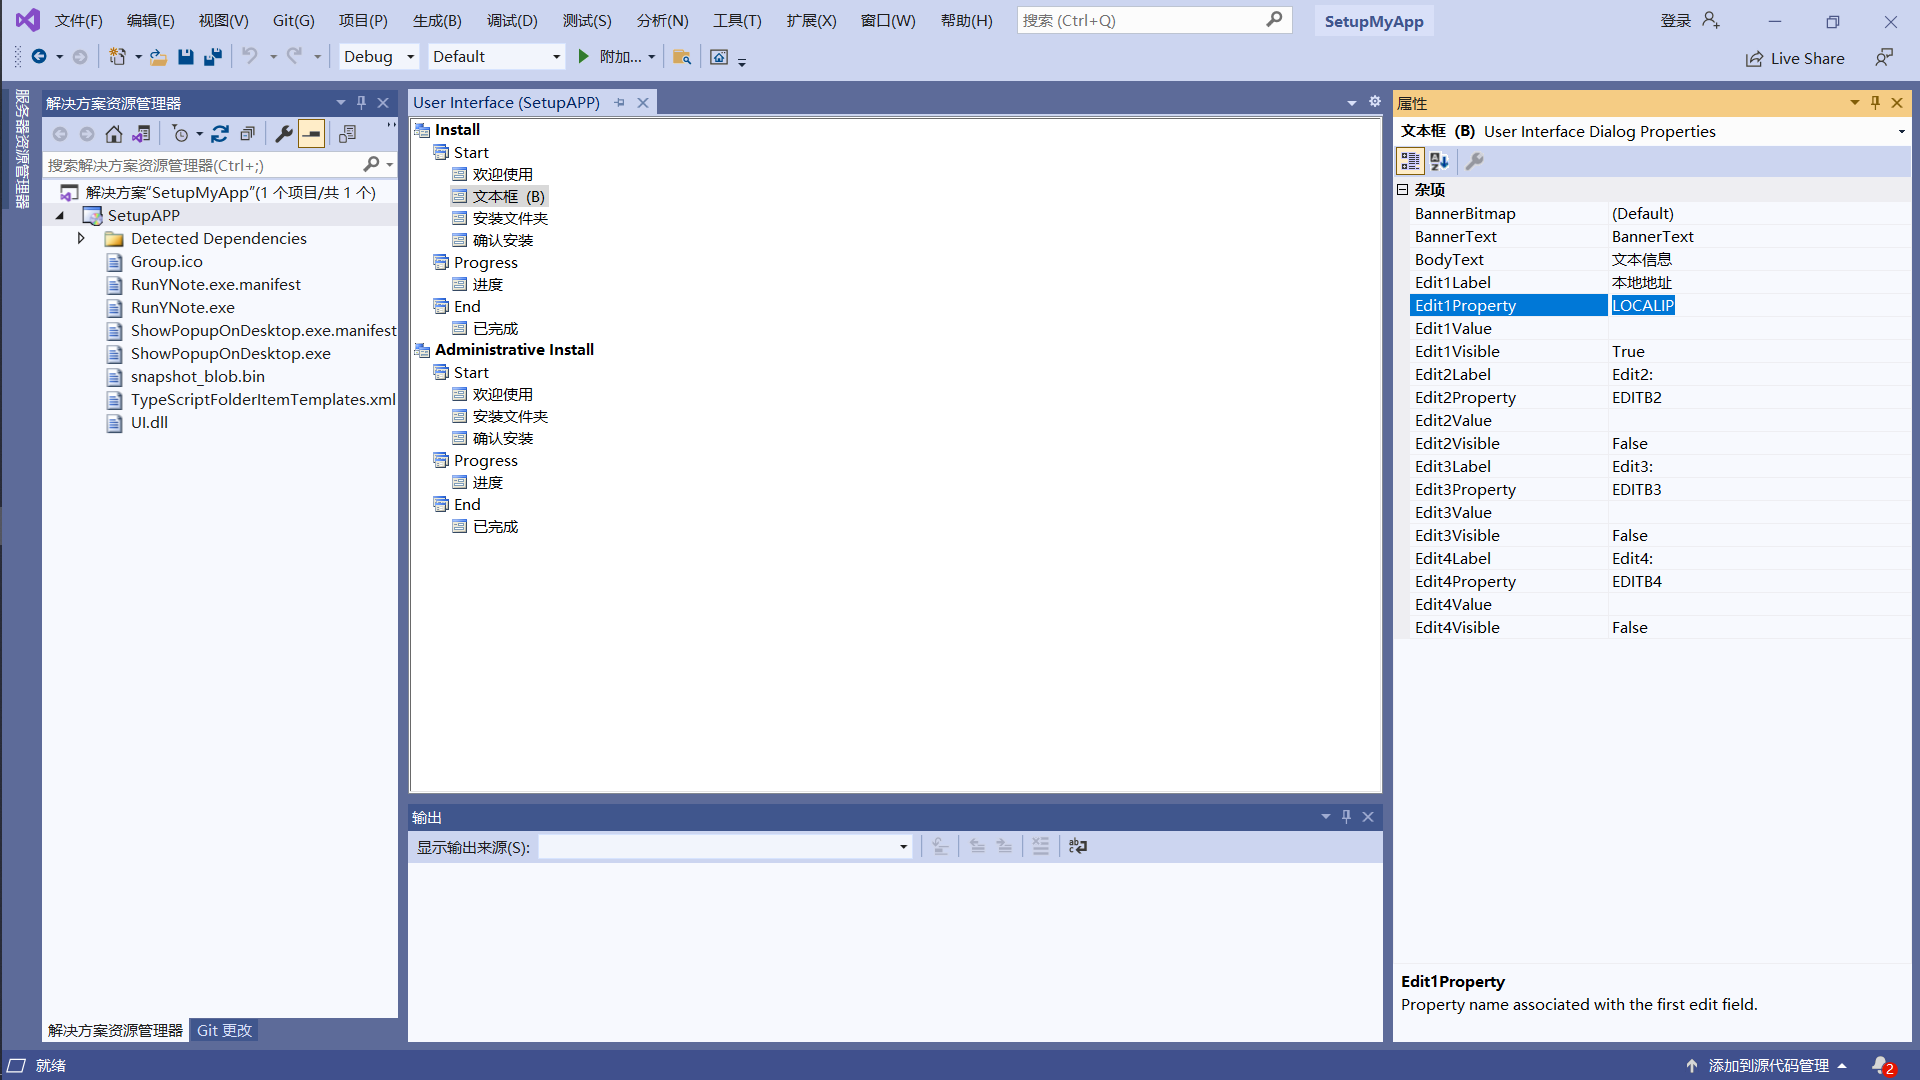
Task: Click the Open File folder icon
Action: tap(158, 57)
